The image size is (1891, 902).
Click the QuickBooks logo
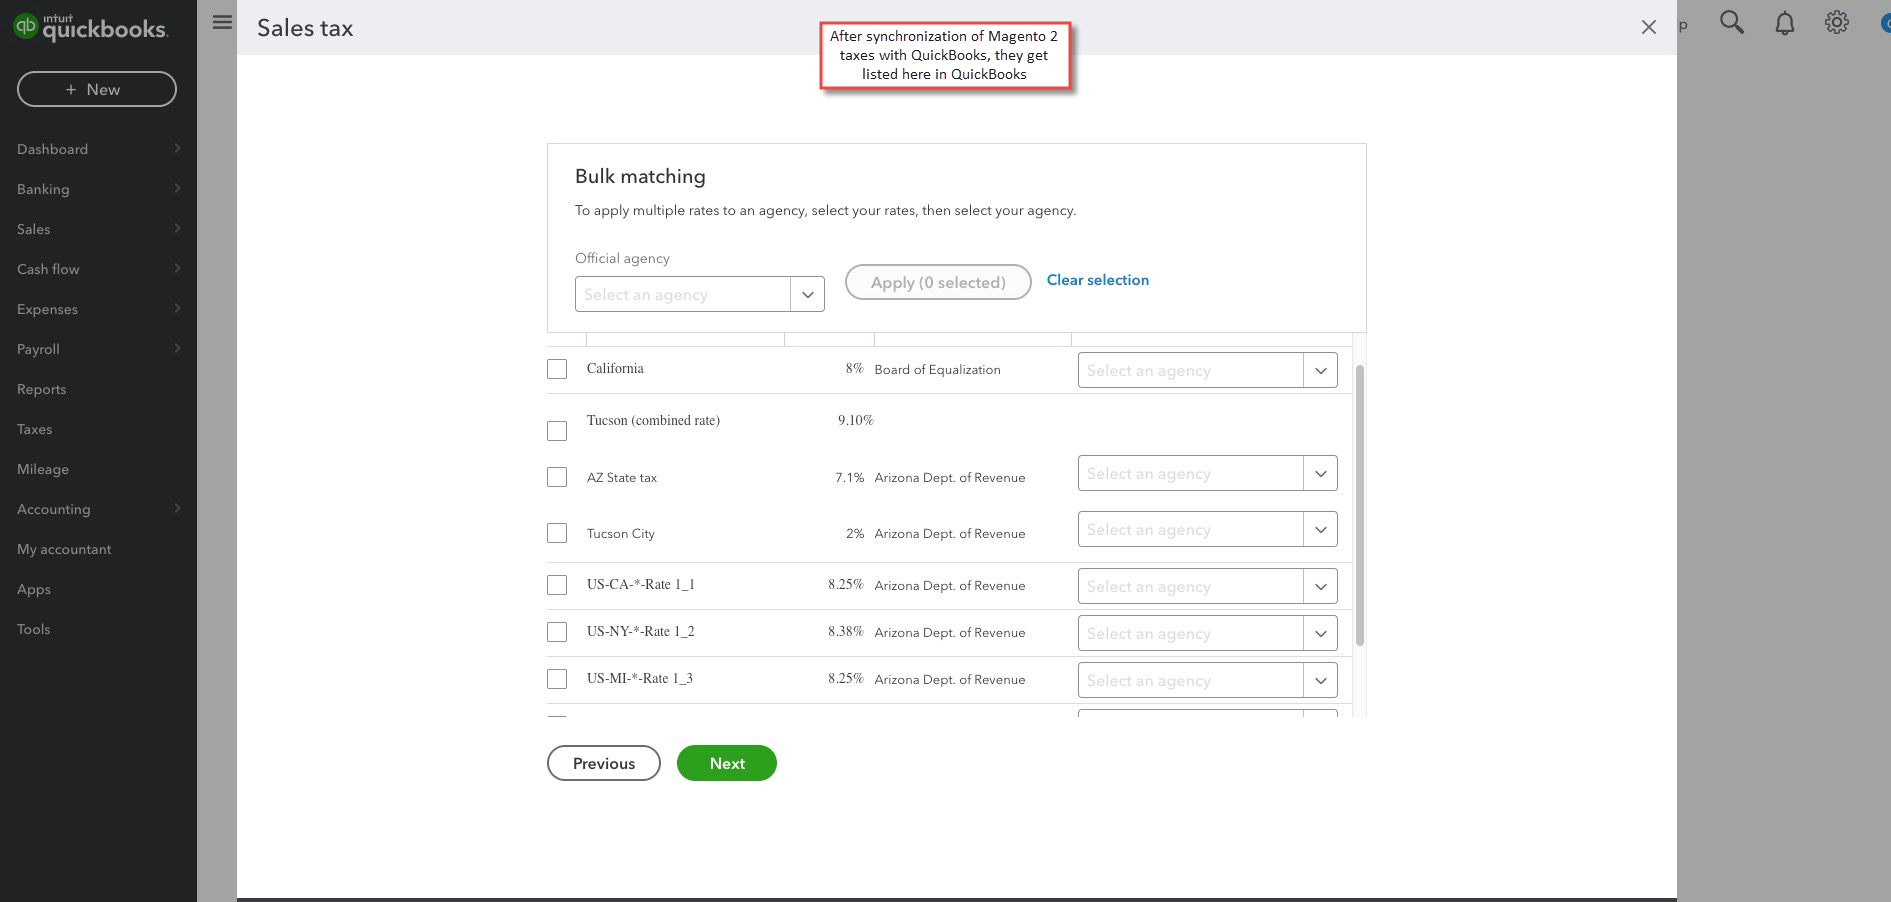90,27
